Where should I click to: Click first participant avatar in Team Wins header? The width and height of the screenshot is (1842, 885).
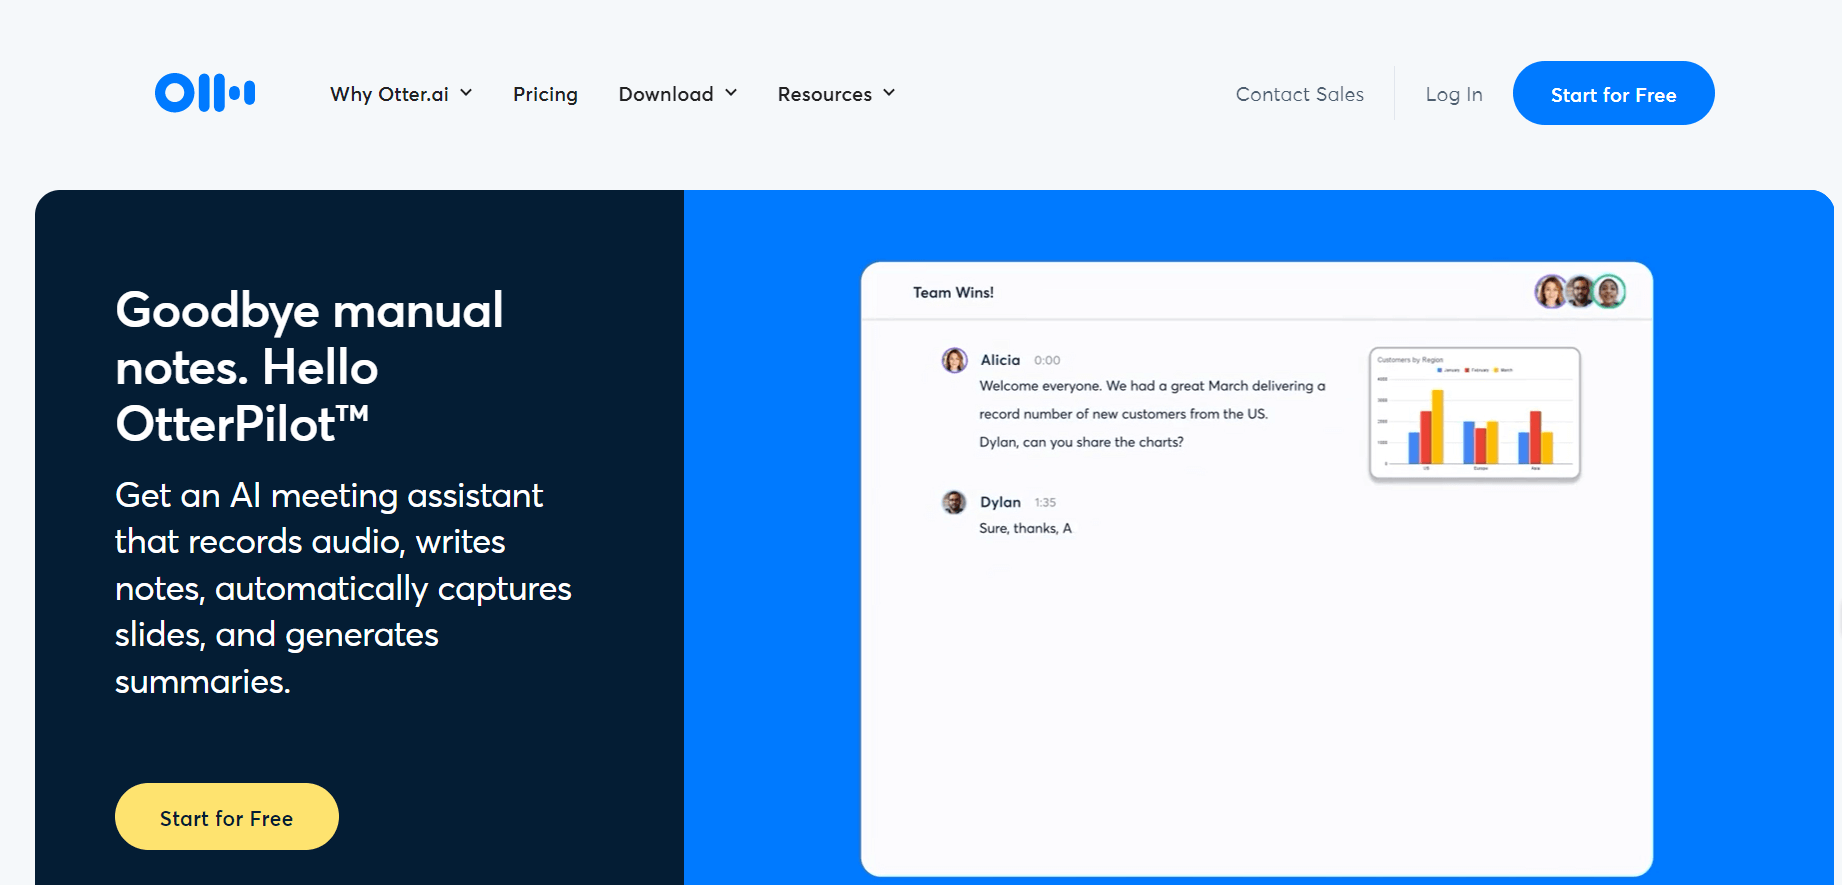click(1550, 292)
